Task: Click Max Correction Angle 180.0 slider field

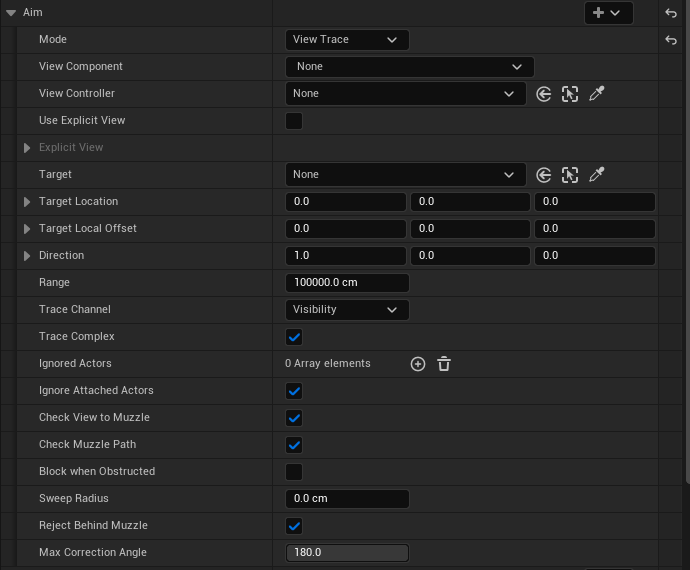Action: (x=347, y=553)
